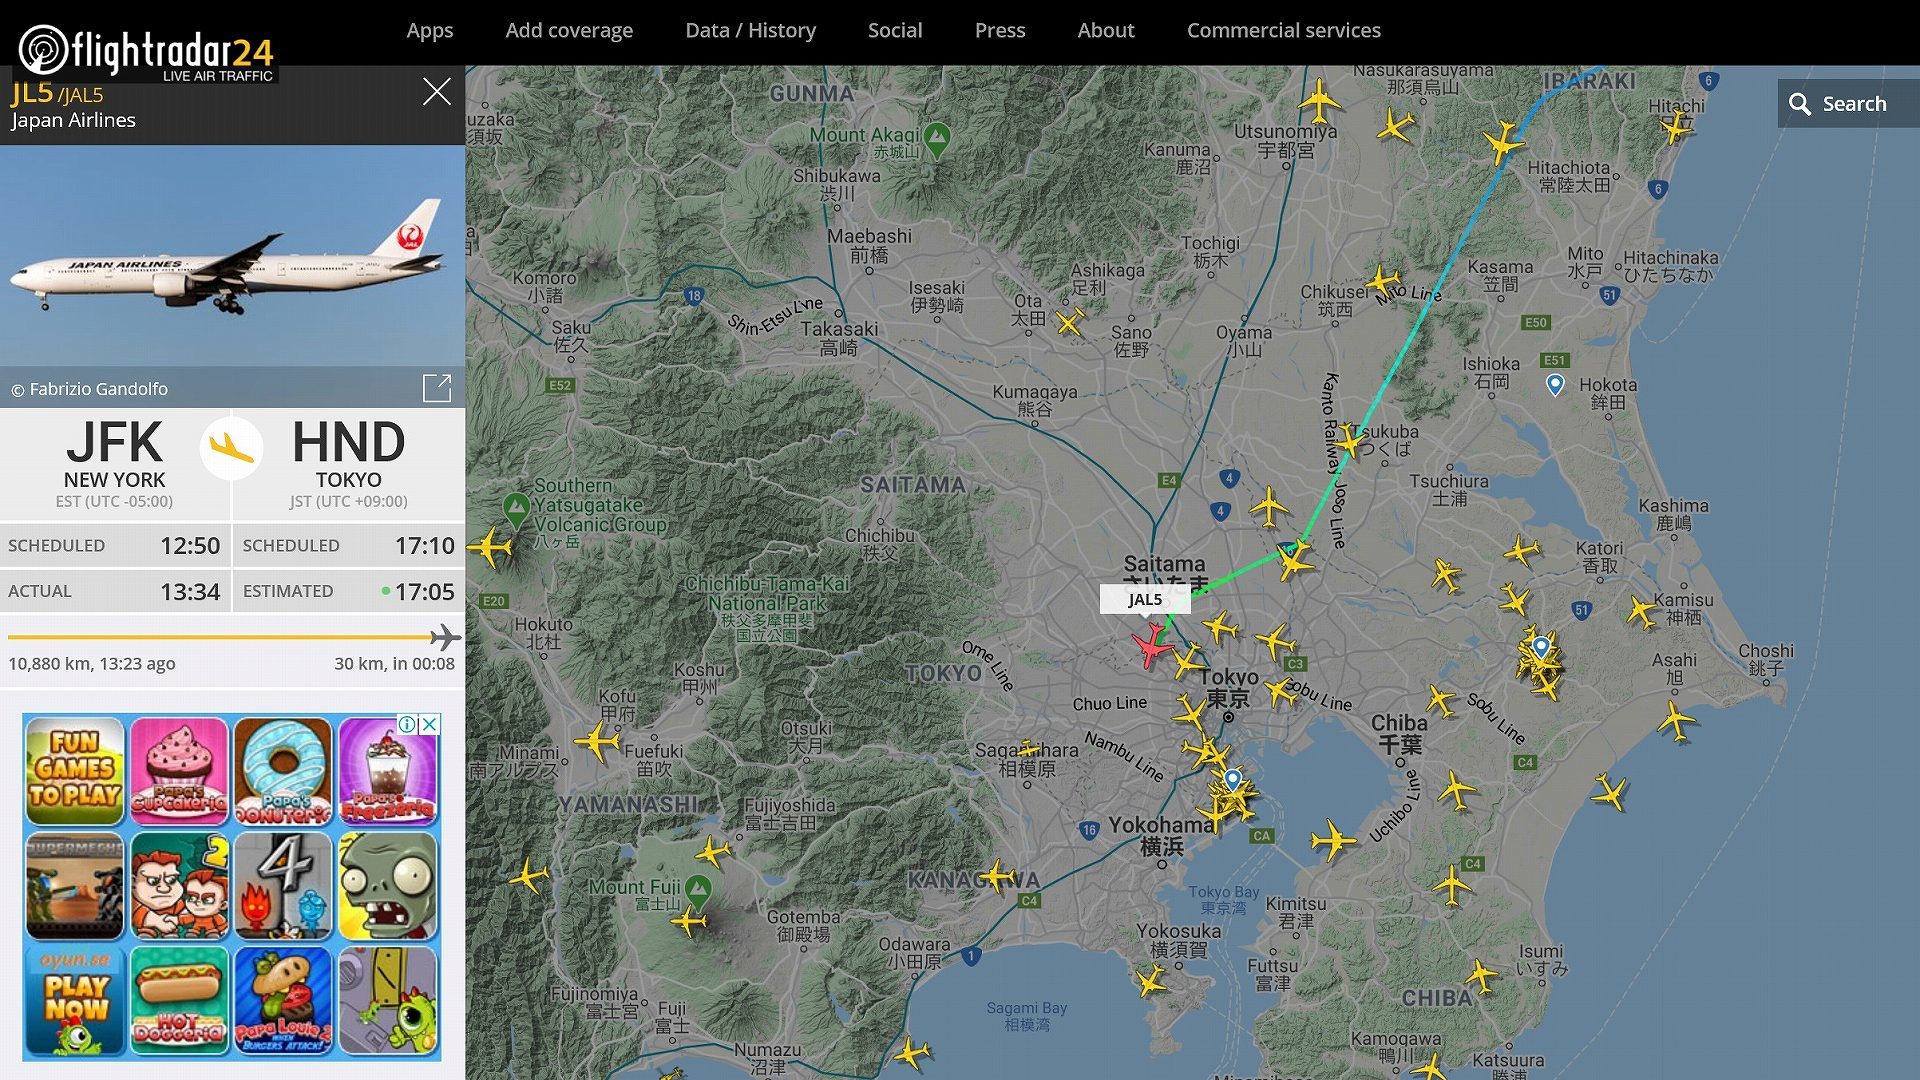The width and height of the screenshot is (1920, 1080).
Task: Click Haneda airport pin marker
Action: [x=1233, y=779]
